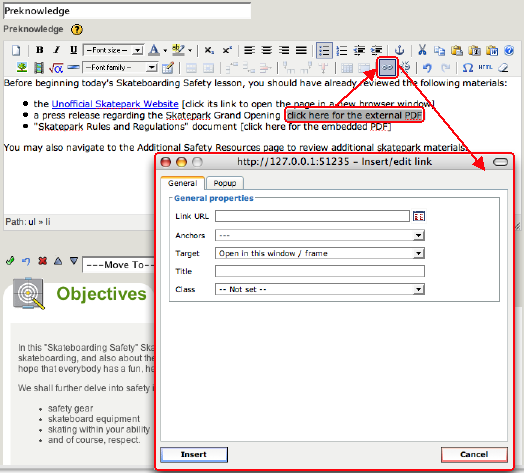Viewport: 524px width, 473px height.
Task: Align text right
Action: [x=284, y=50]
